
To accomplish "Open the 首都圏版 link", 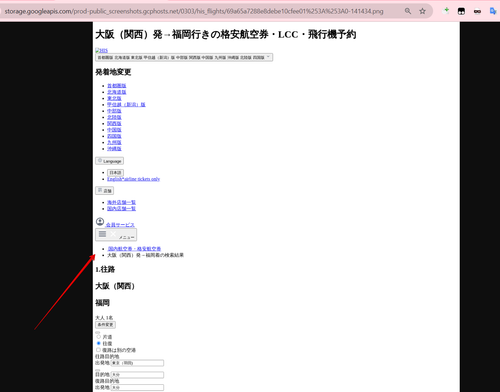I will pyautogui.click(x=117, y=86).
